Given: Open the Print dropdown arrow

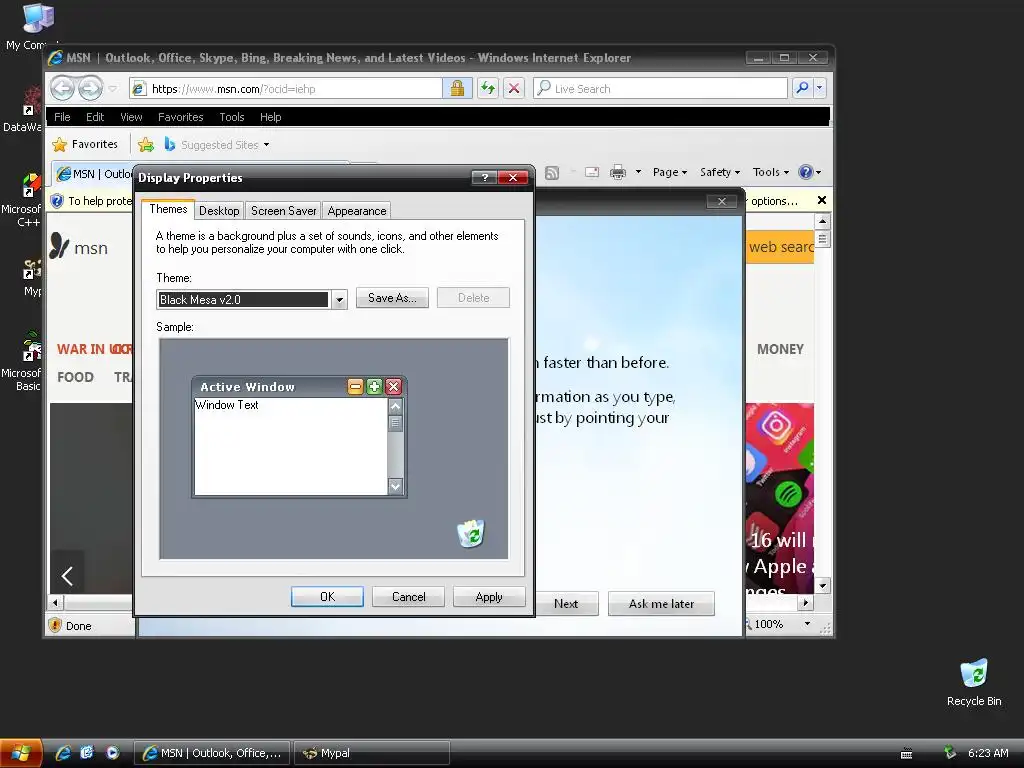Looking at the screenshot, I should (638, 172).
